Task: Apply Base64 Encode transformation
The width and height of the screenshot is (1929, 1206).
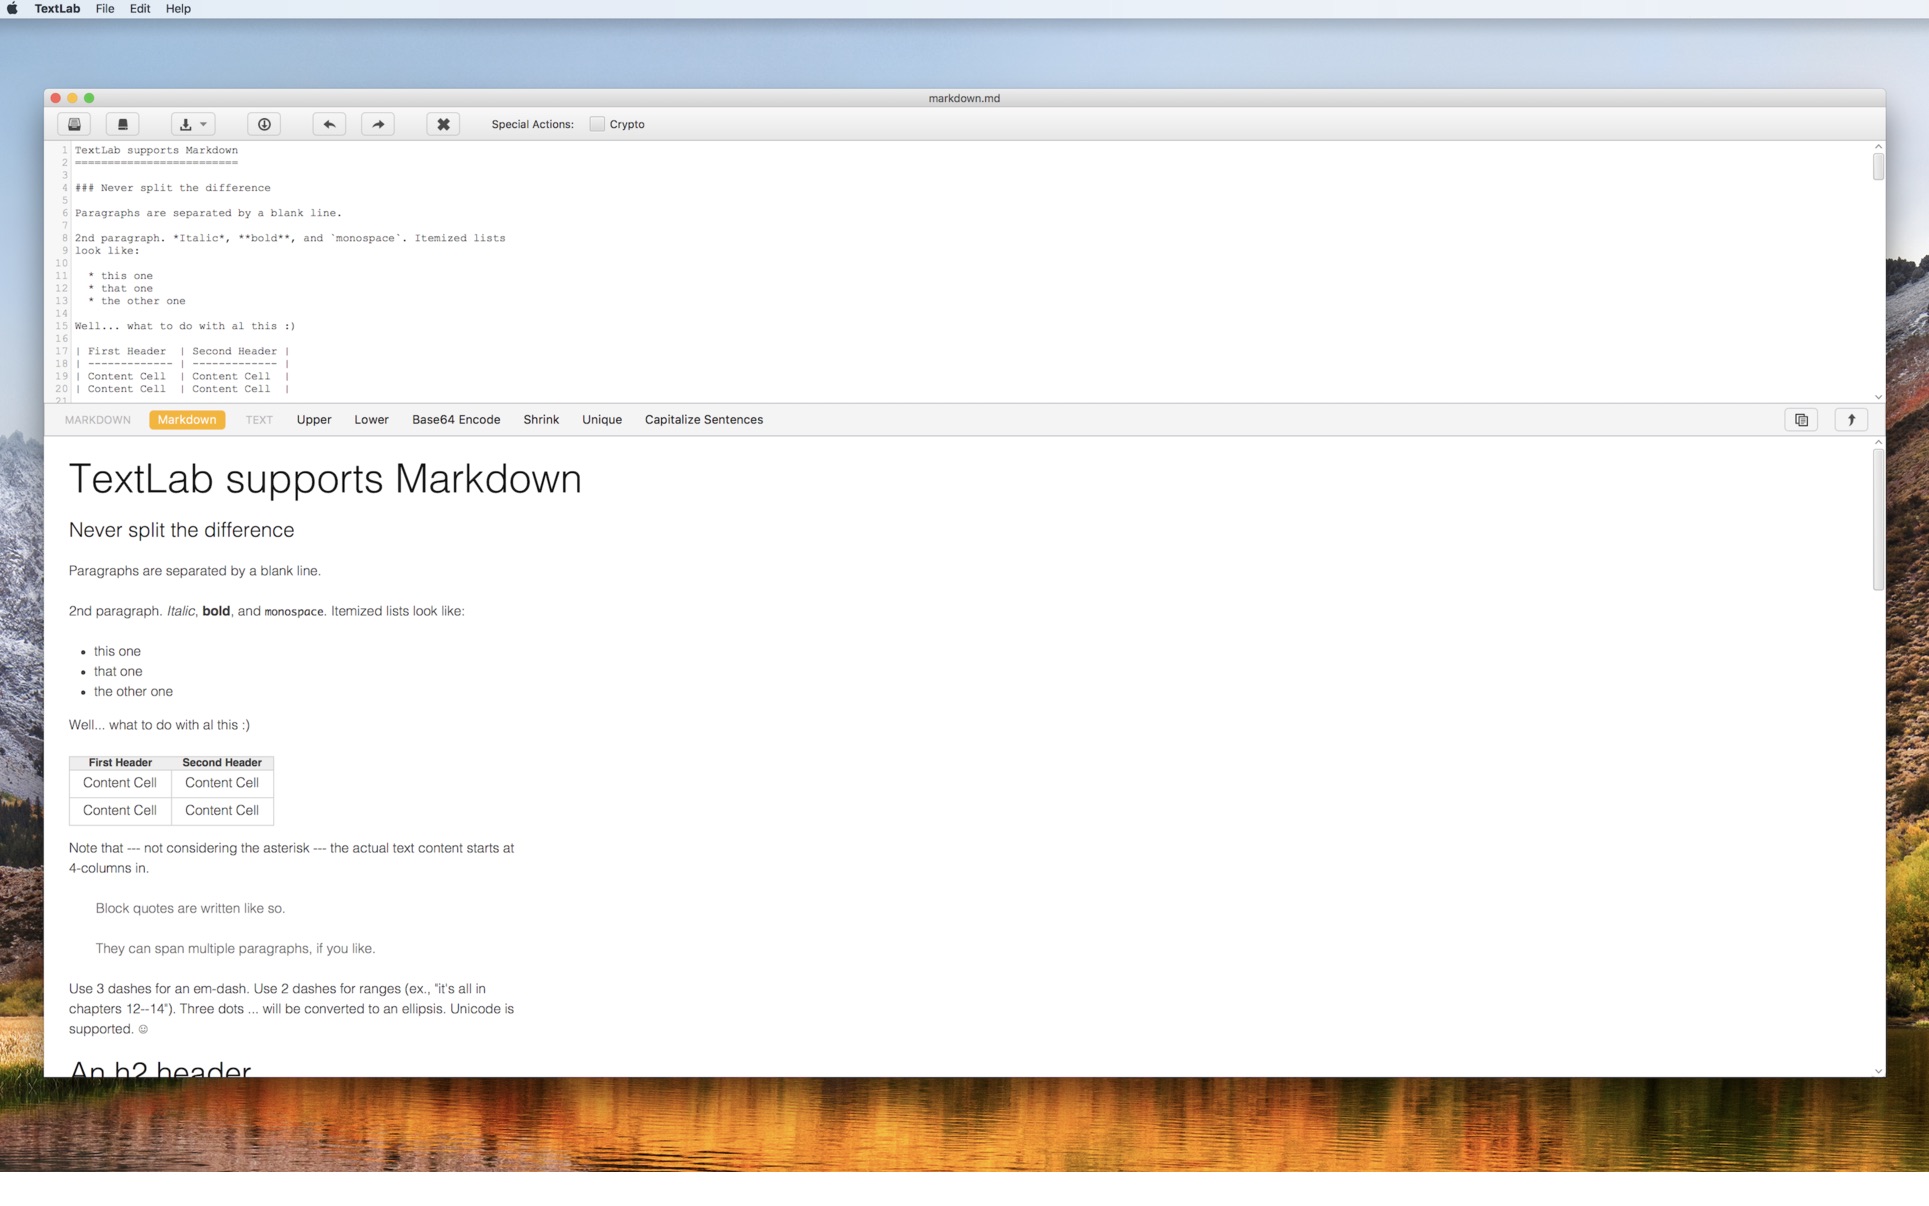Action: (x=456, y=420)
